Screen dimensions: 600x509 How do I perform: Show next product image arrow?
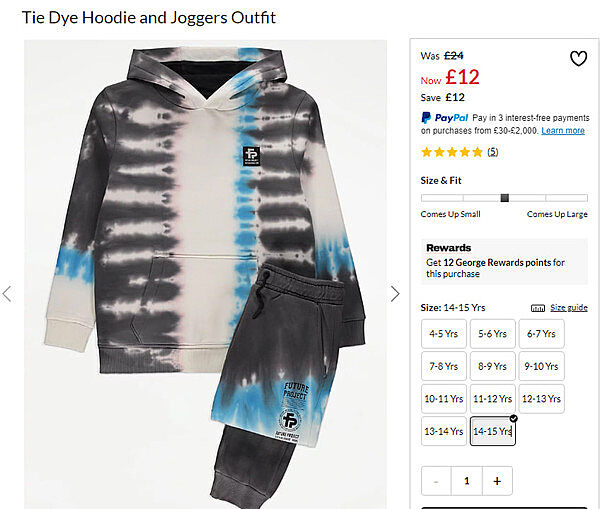pyautogui.click(x=395, y=294)
